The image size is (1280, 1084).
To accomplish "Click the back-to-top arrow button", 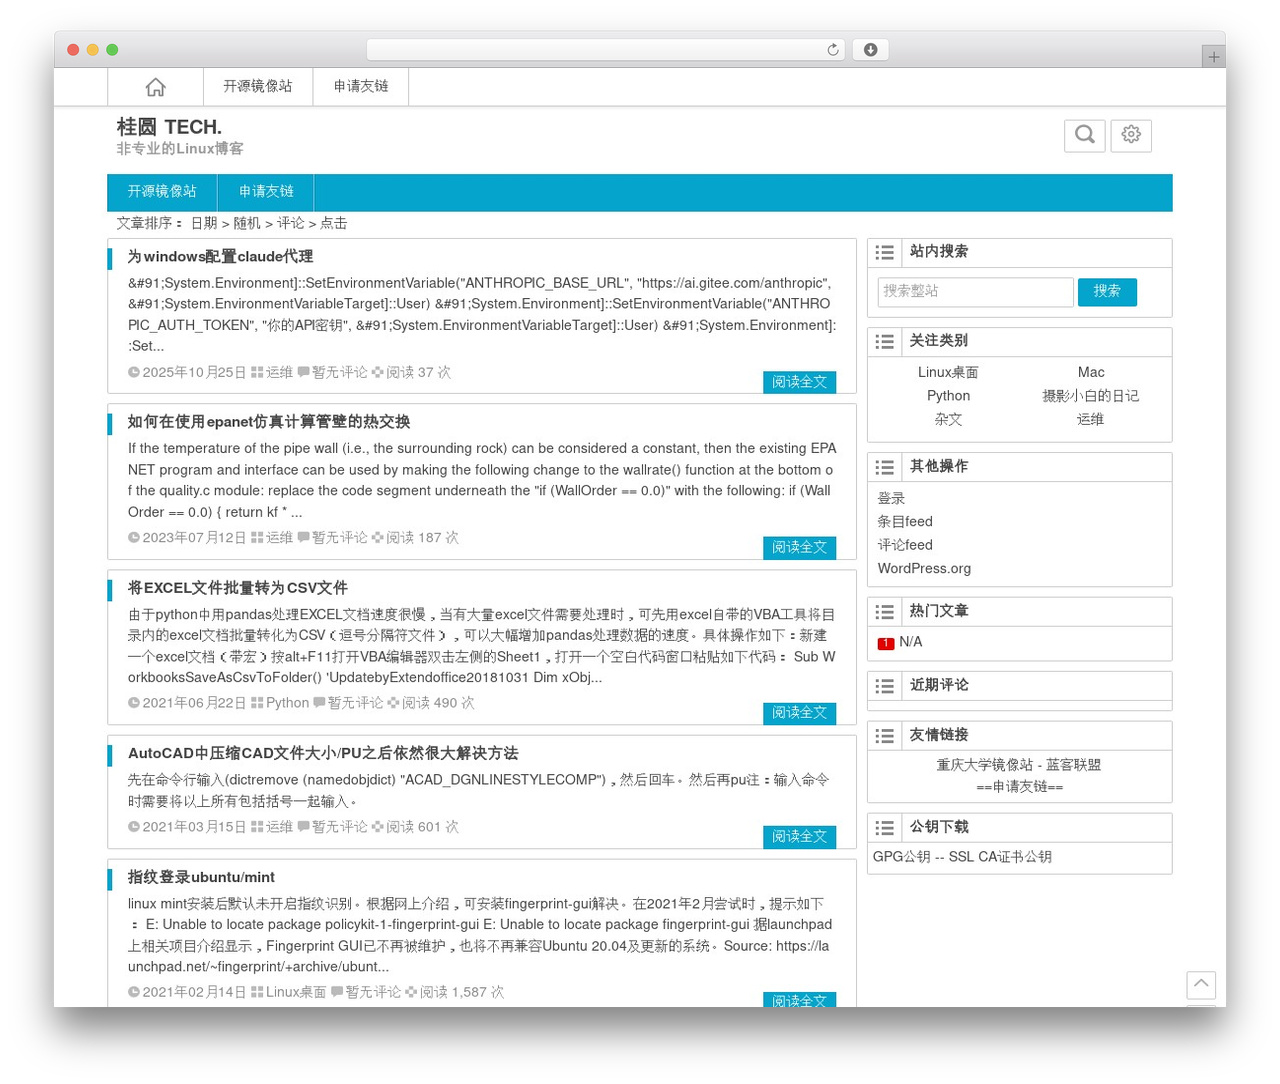I will point(1201,984).
